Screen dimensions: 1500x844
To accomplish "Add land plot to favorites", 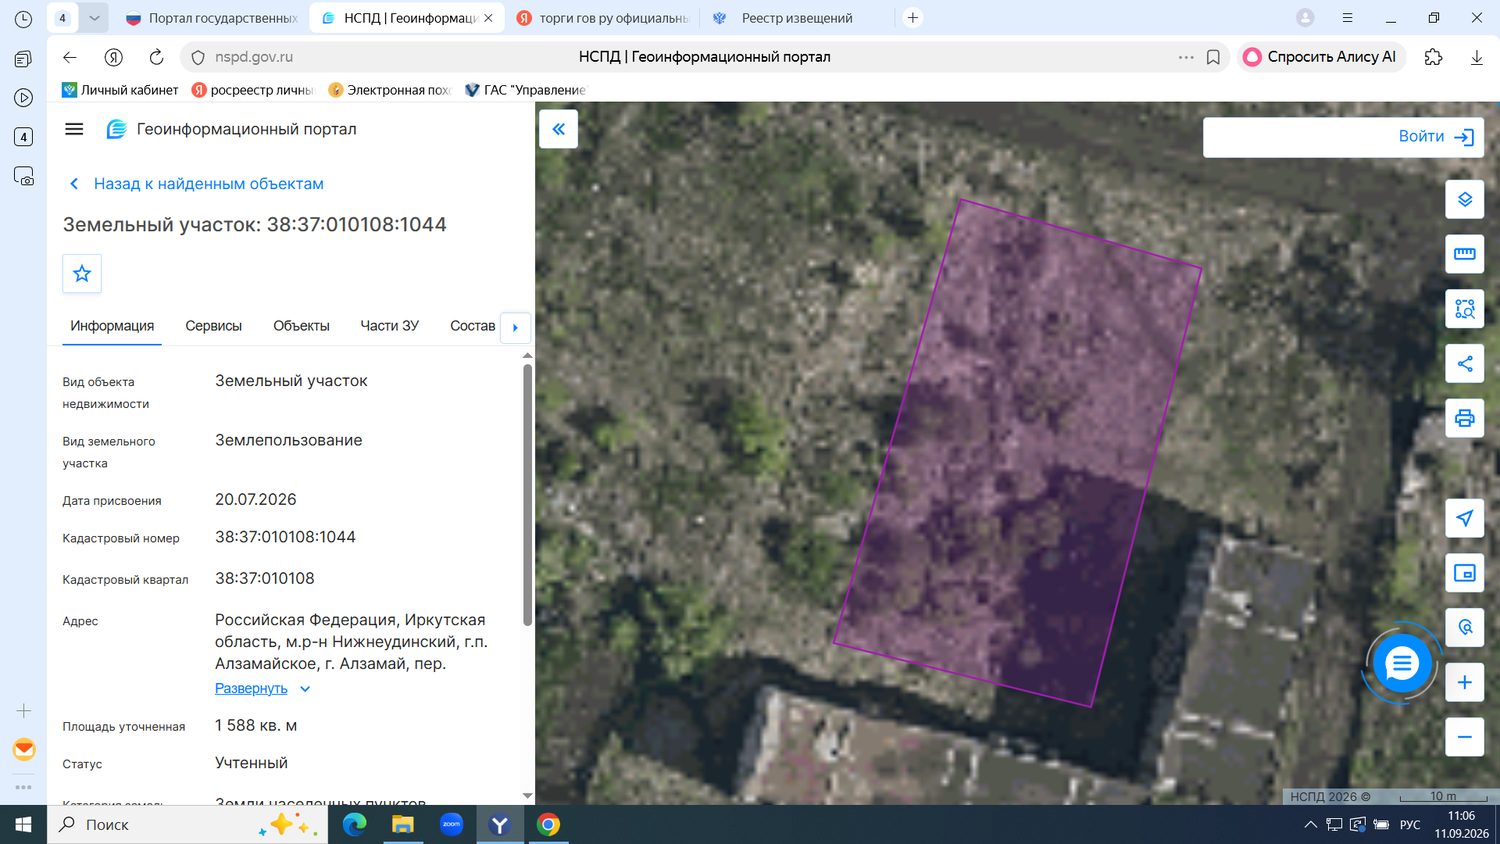I will (x=82, y=273).
